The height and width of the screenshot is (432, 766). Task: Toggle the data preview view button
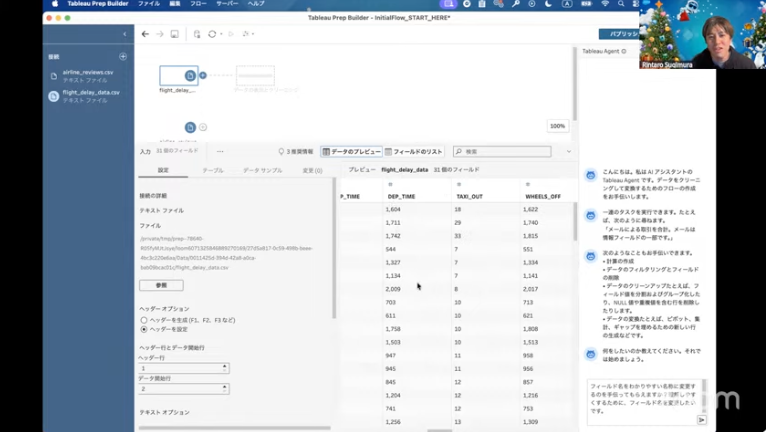click(351, 152)
